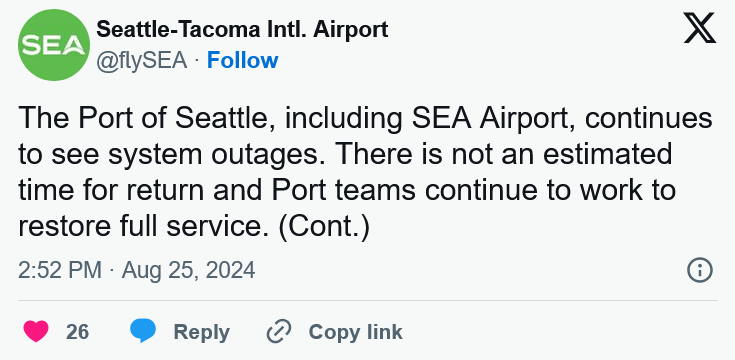This screenshot has width=735, height=360.
Task: Click the chain link copy icon
Action: coord(279,332)
